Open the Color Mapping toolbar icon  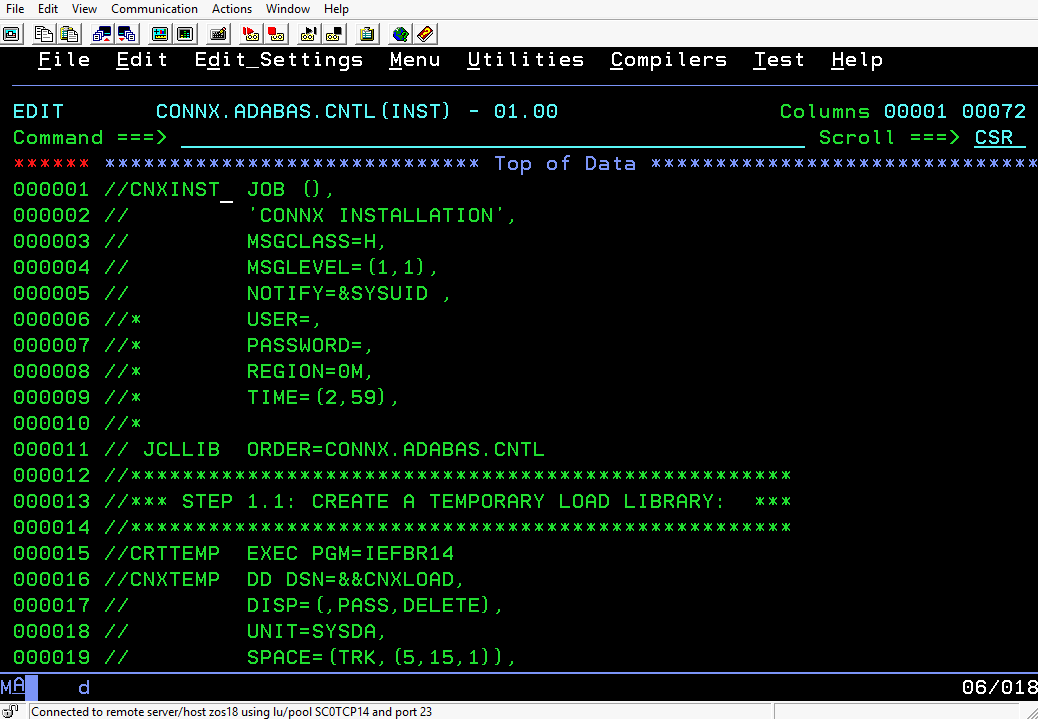(185, 34)
